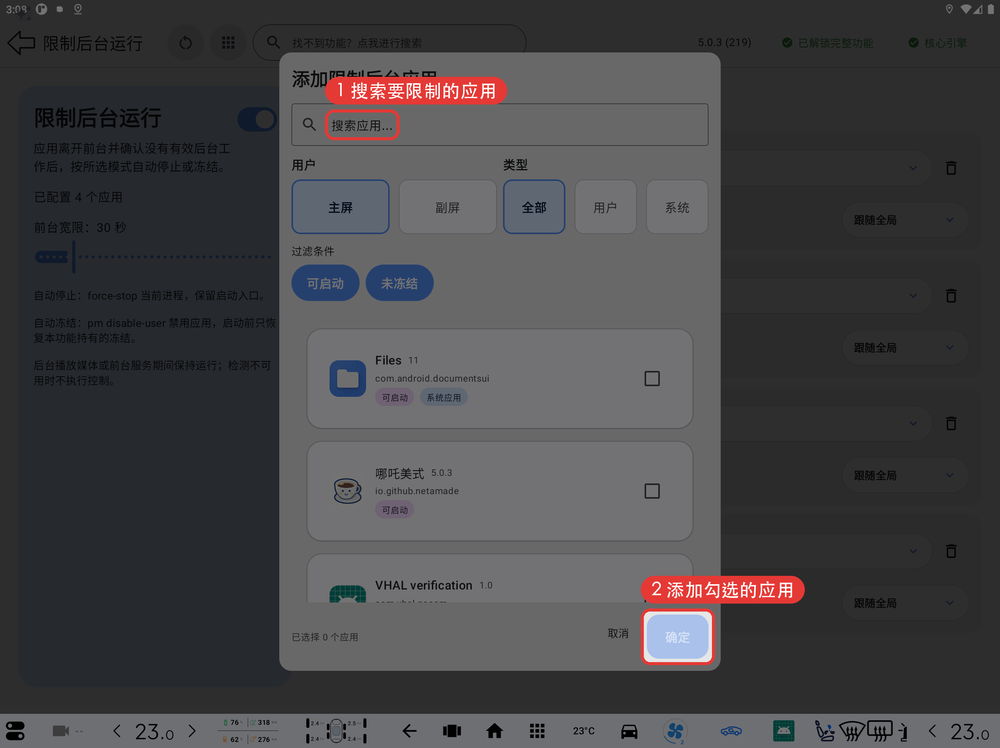The width and height of the screenshot is (1000, 748).
Task: Increase left temperature with the right chevron
Action: click(192, 731)
